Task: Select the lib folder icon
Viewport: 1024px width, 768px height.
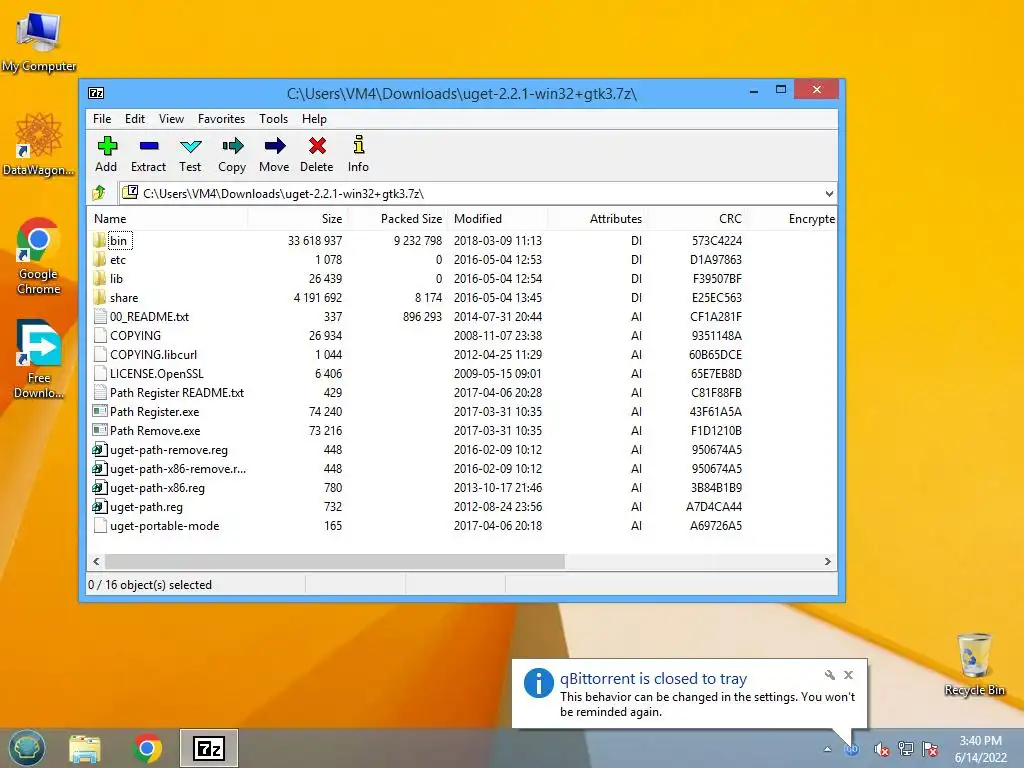Action: [99, 278]
